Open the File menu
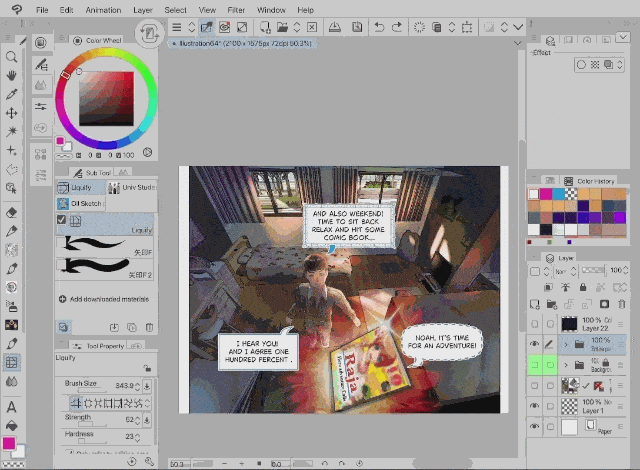This screenshot has height=470, width=640. click(x=42, y=10)
